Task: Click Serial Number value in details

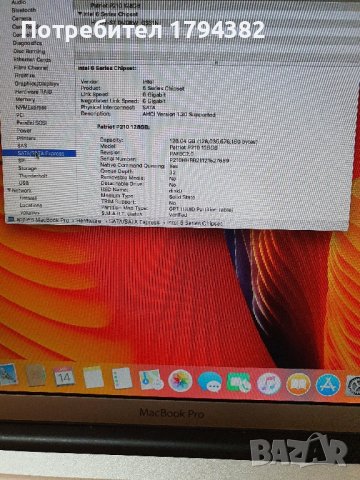Action: pyautogui.click(x=199, y=160)
